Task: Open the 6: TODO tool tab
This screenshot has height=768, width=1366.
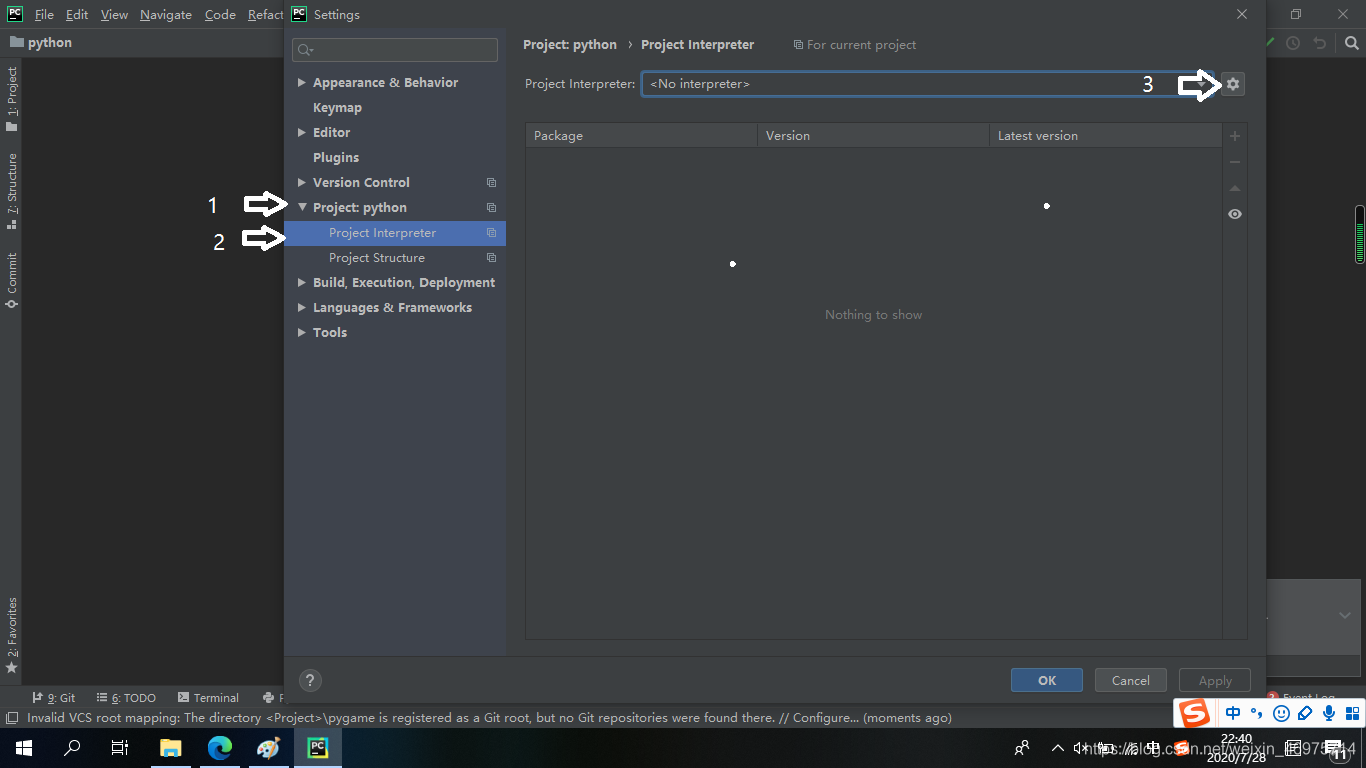Action: click(x=127, y=698)
